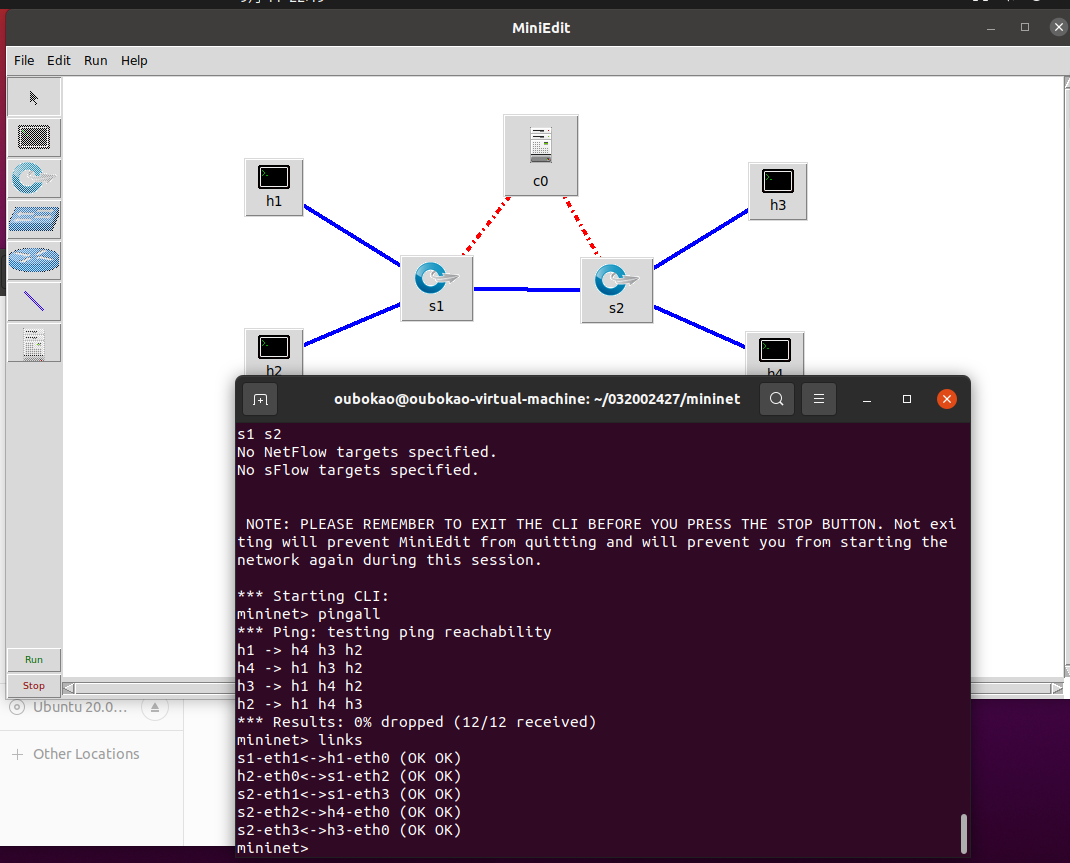
Task: Close the terminal window
Action: point(946,399)
